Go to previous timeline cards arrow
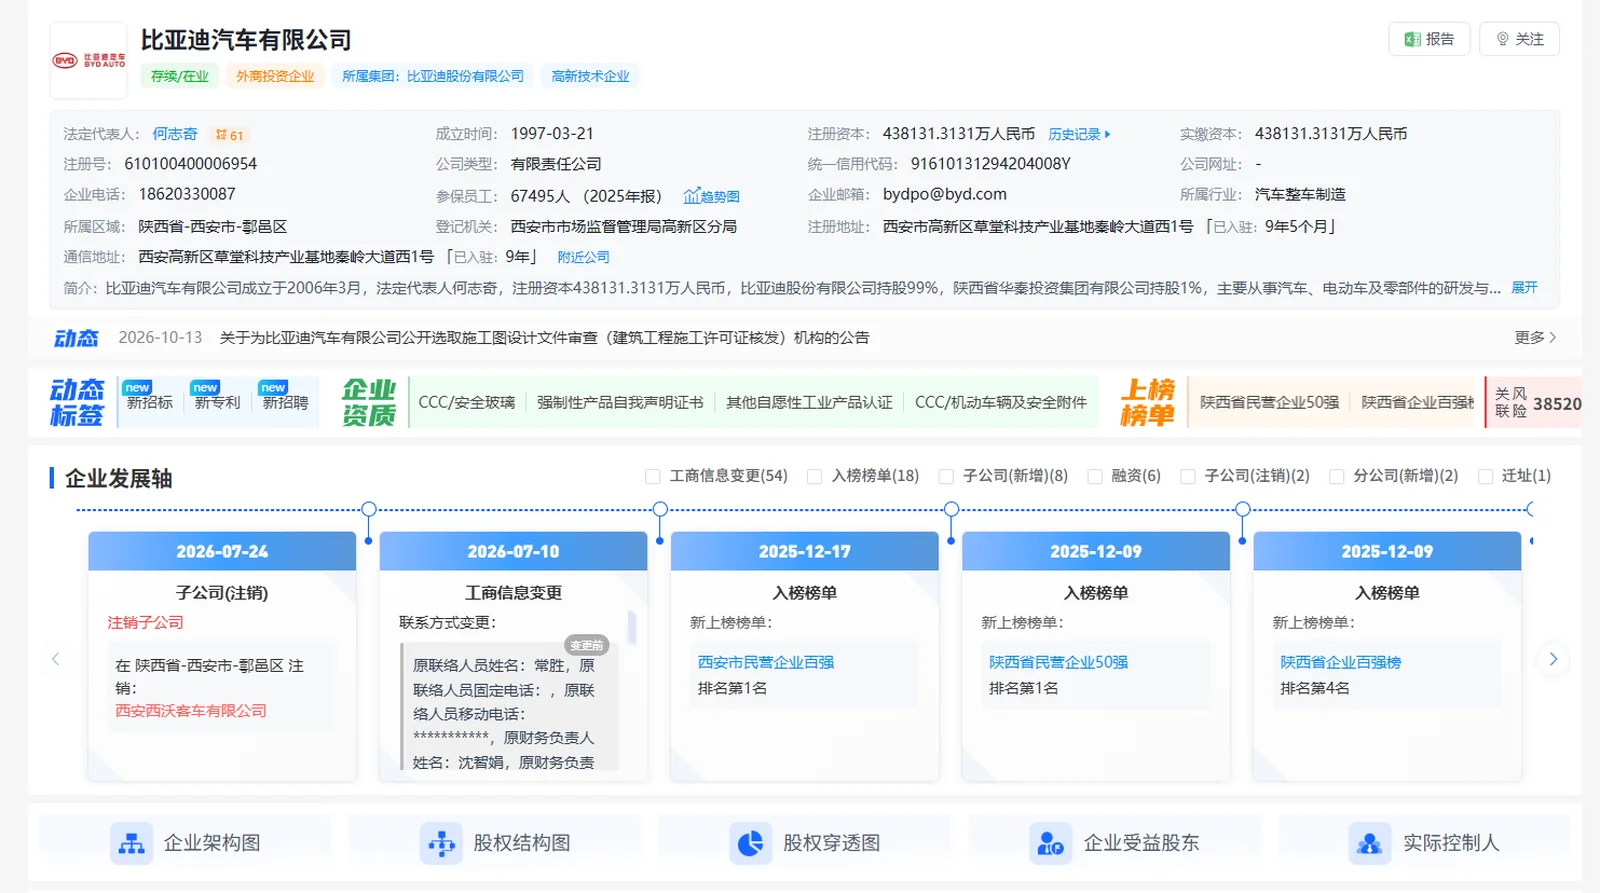 (x=56, y=659)
